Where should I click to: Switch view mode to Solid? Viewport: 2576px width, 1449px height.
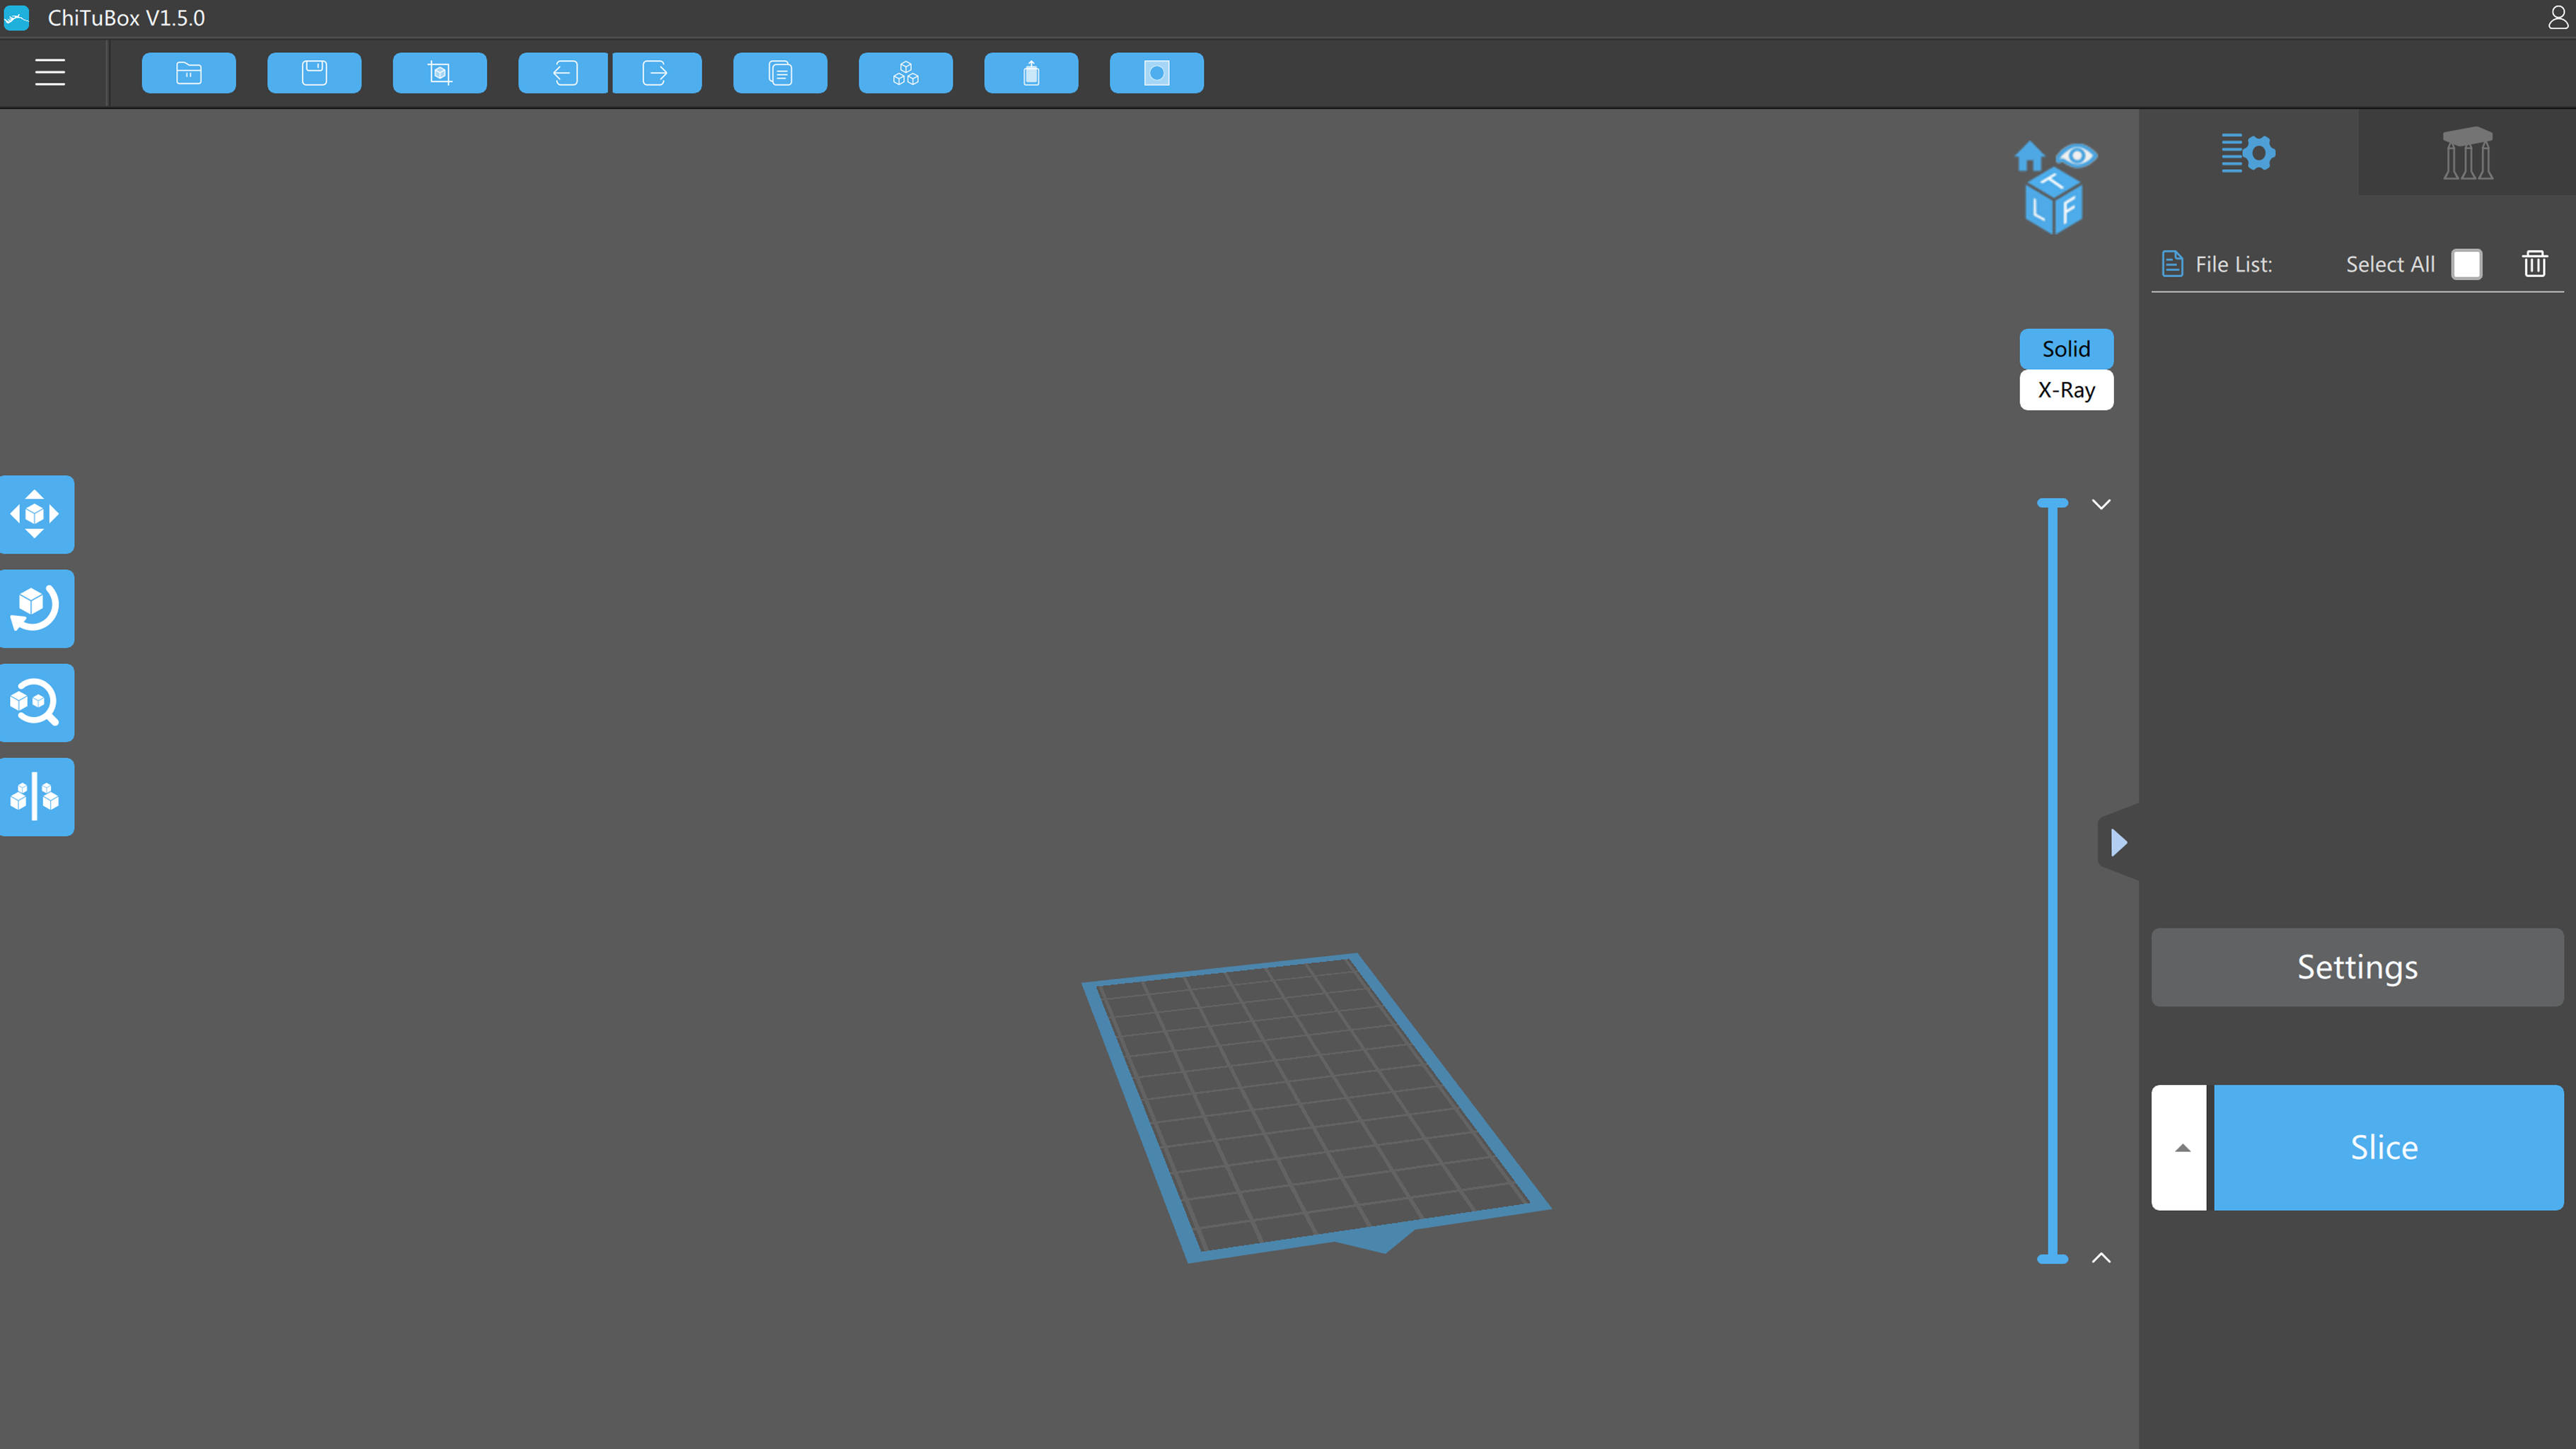tap(2066, 349)
